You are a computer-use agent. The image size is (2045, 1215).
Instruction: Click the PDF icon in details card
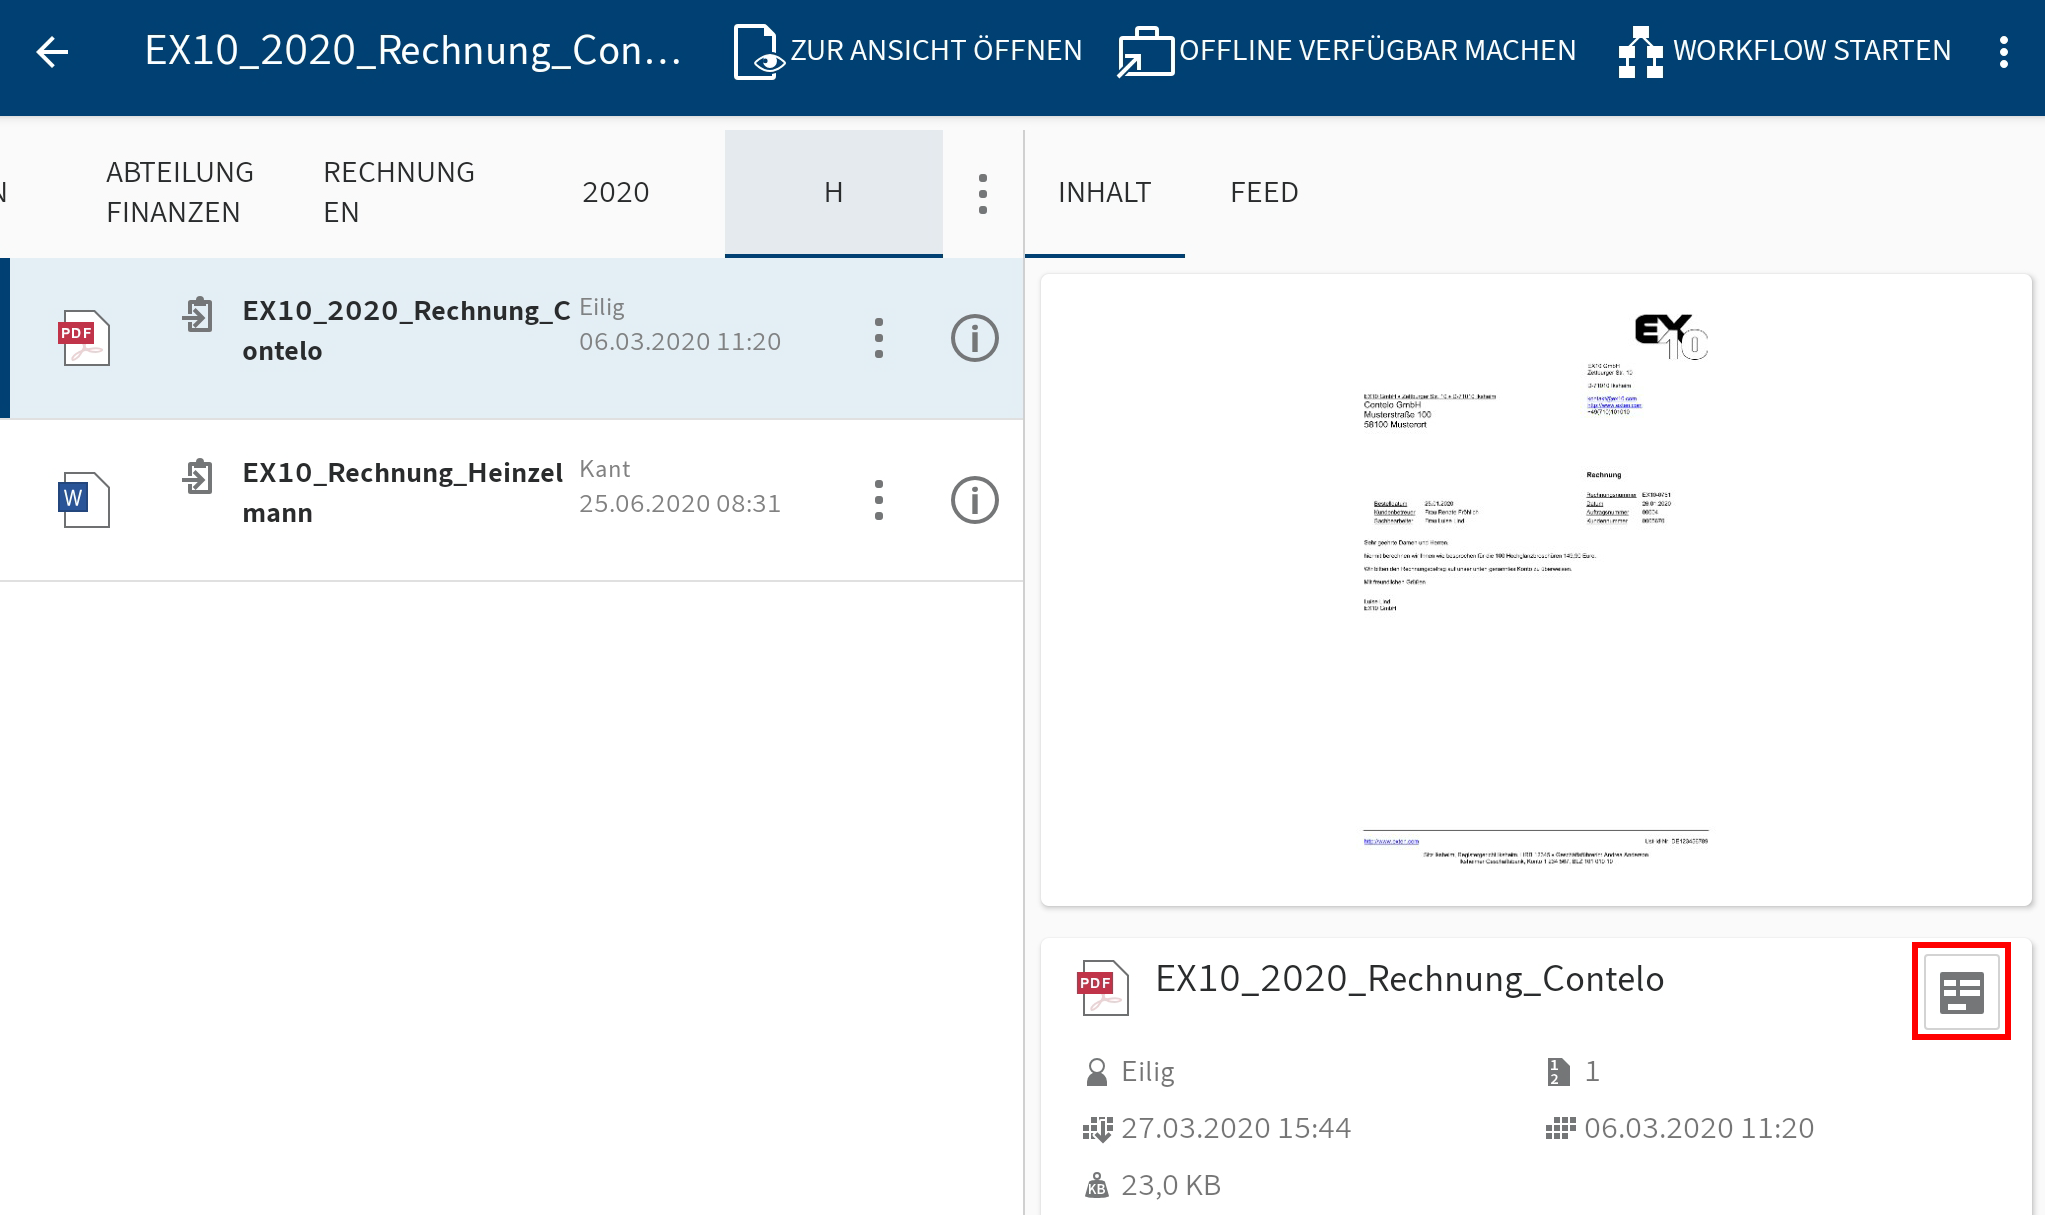click(1103, 987)
